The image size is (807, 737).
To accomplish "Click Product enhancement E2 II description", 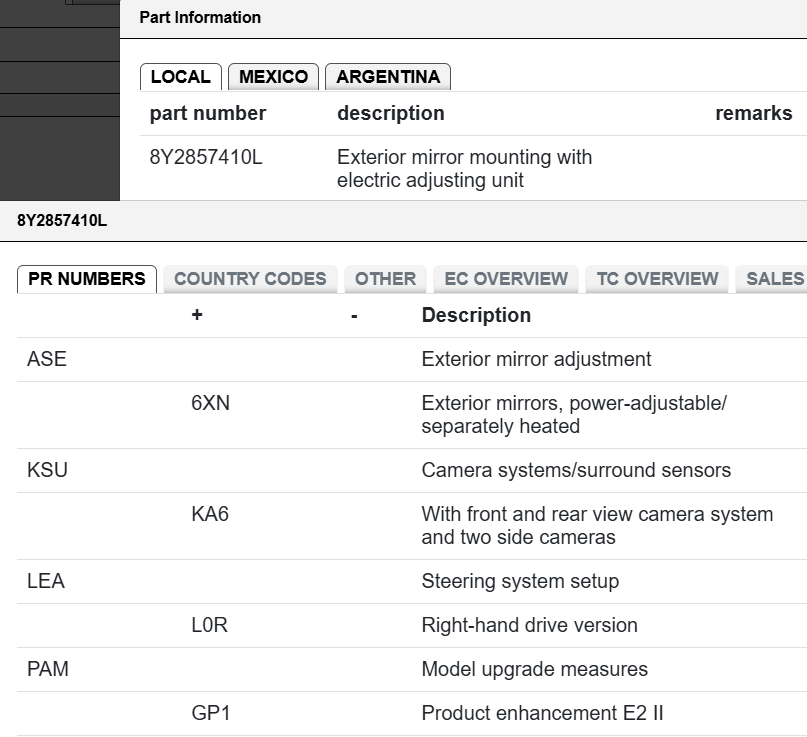I will (x=542, y=713).
